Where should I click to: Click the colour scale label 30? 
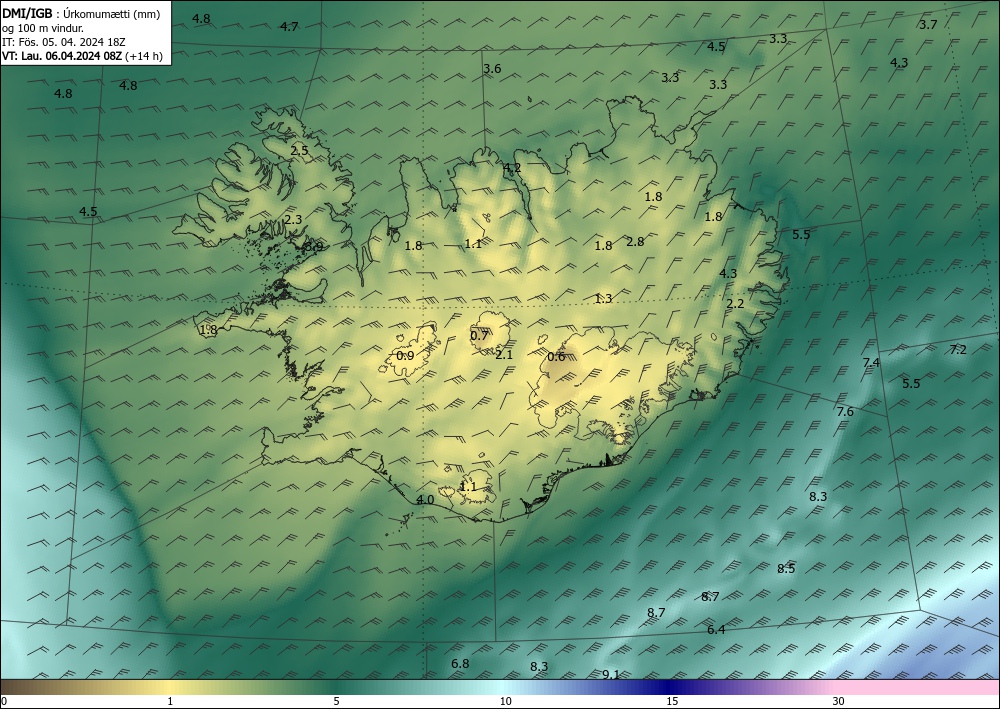click(839, 702)
